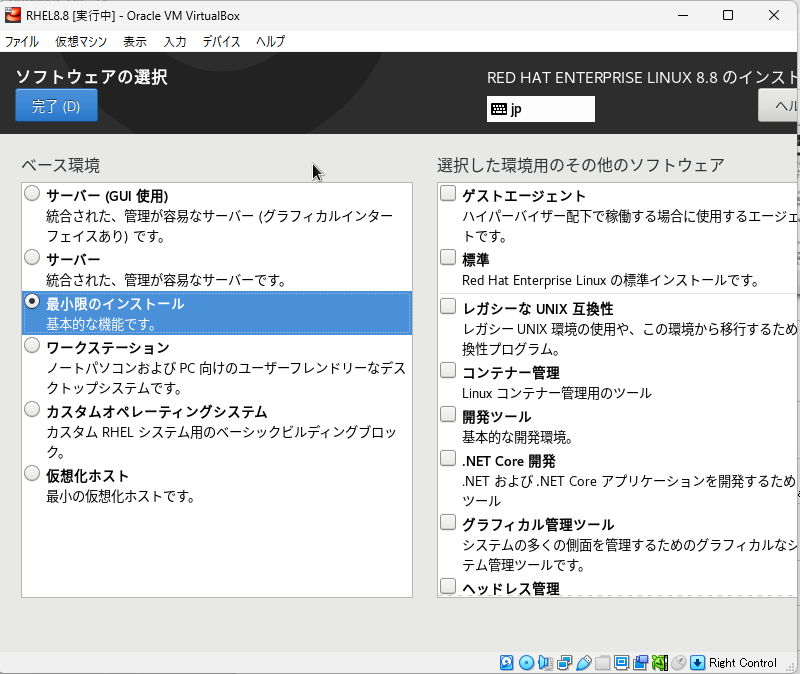
Task: Click the display settings status icon
Action: pos(621,663)
